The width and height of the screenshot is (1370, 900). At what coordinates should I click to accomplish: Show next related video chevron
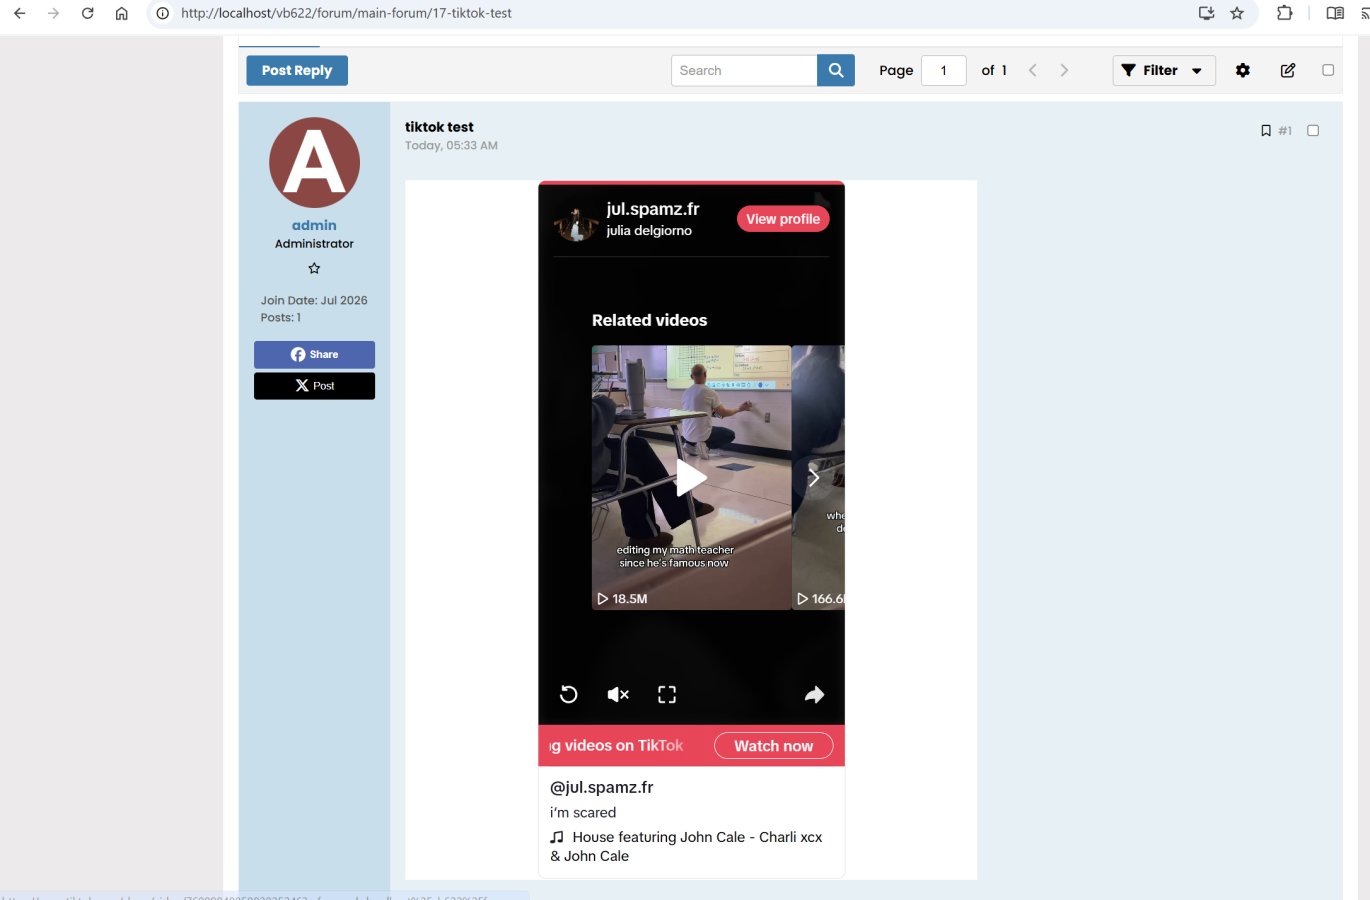(814, 478)
